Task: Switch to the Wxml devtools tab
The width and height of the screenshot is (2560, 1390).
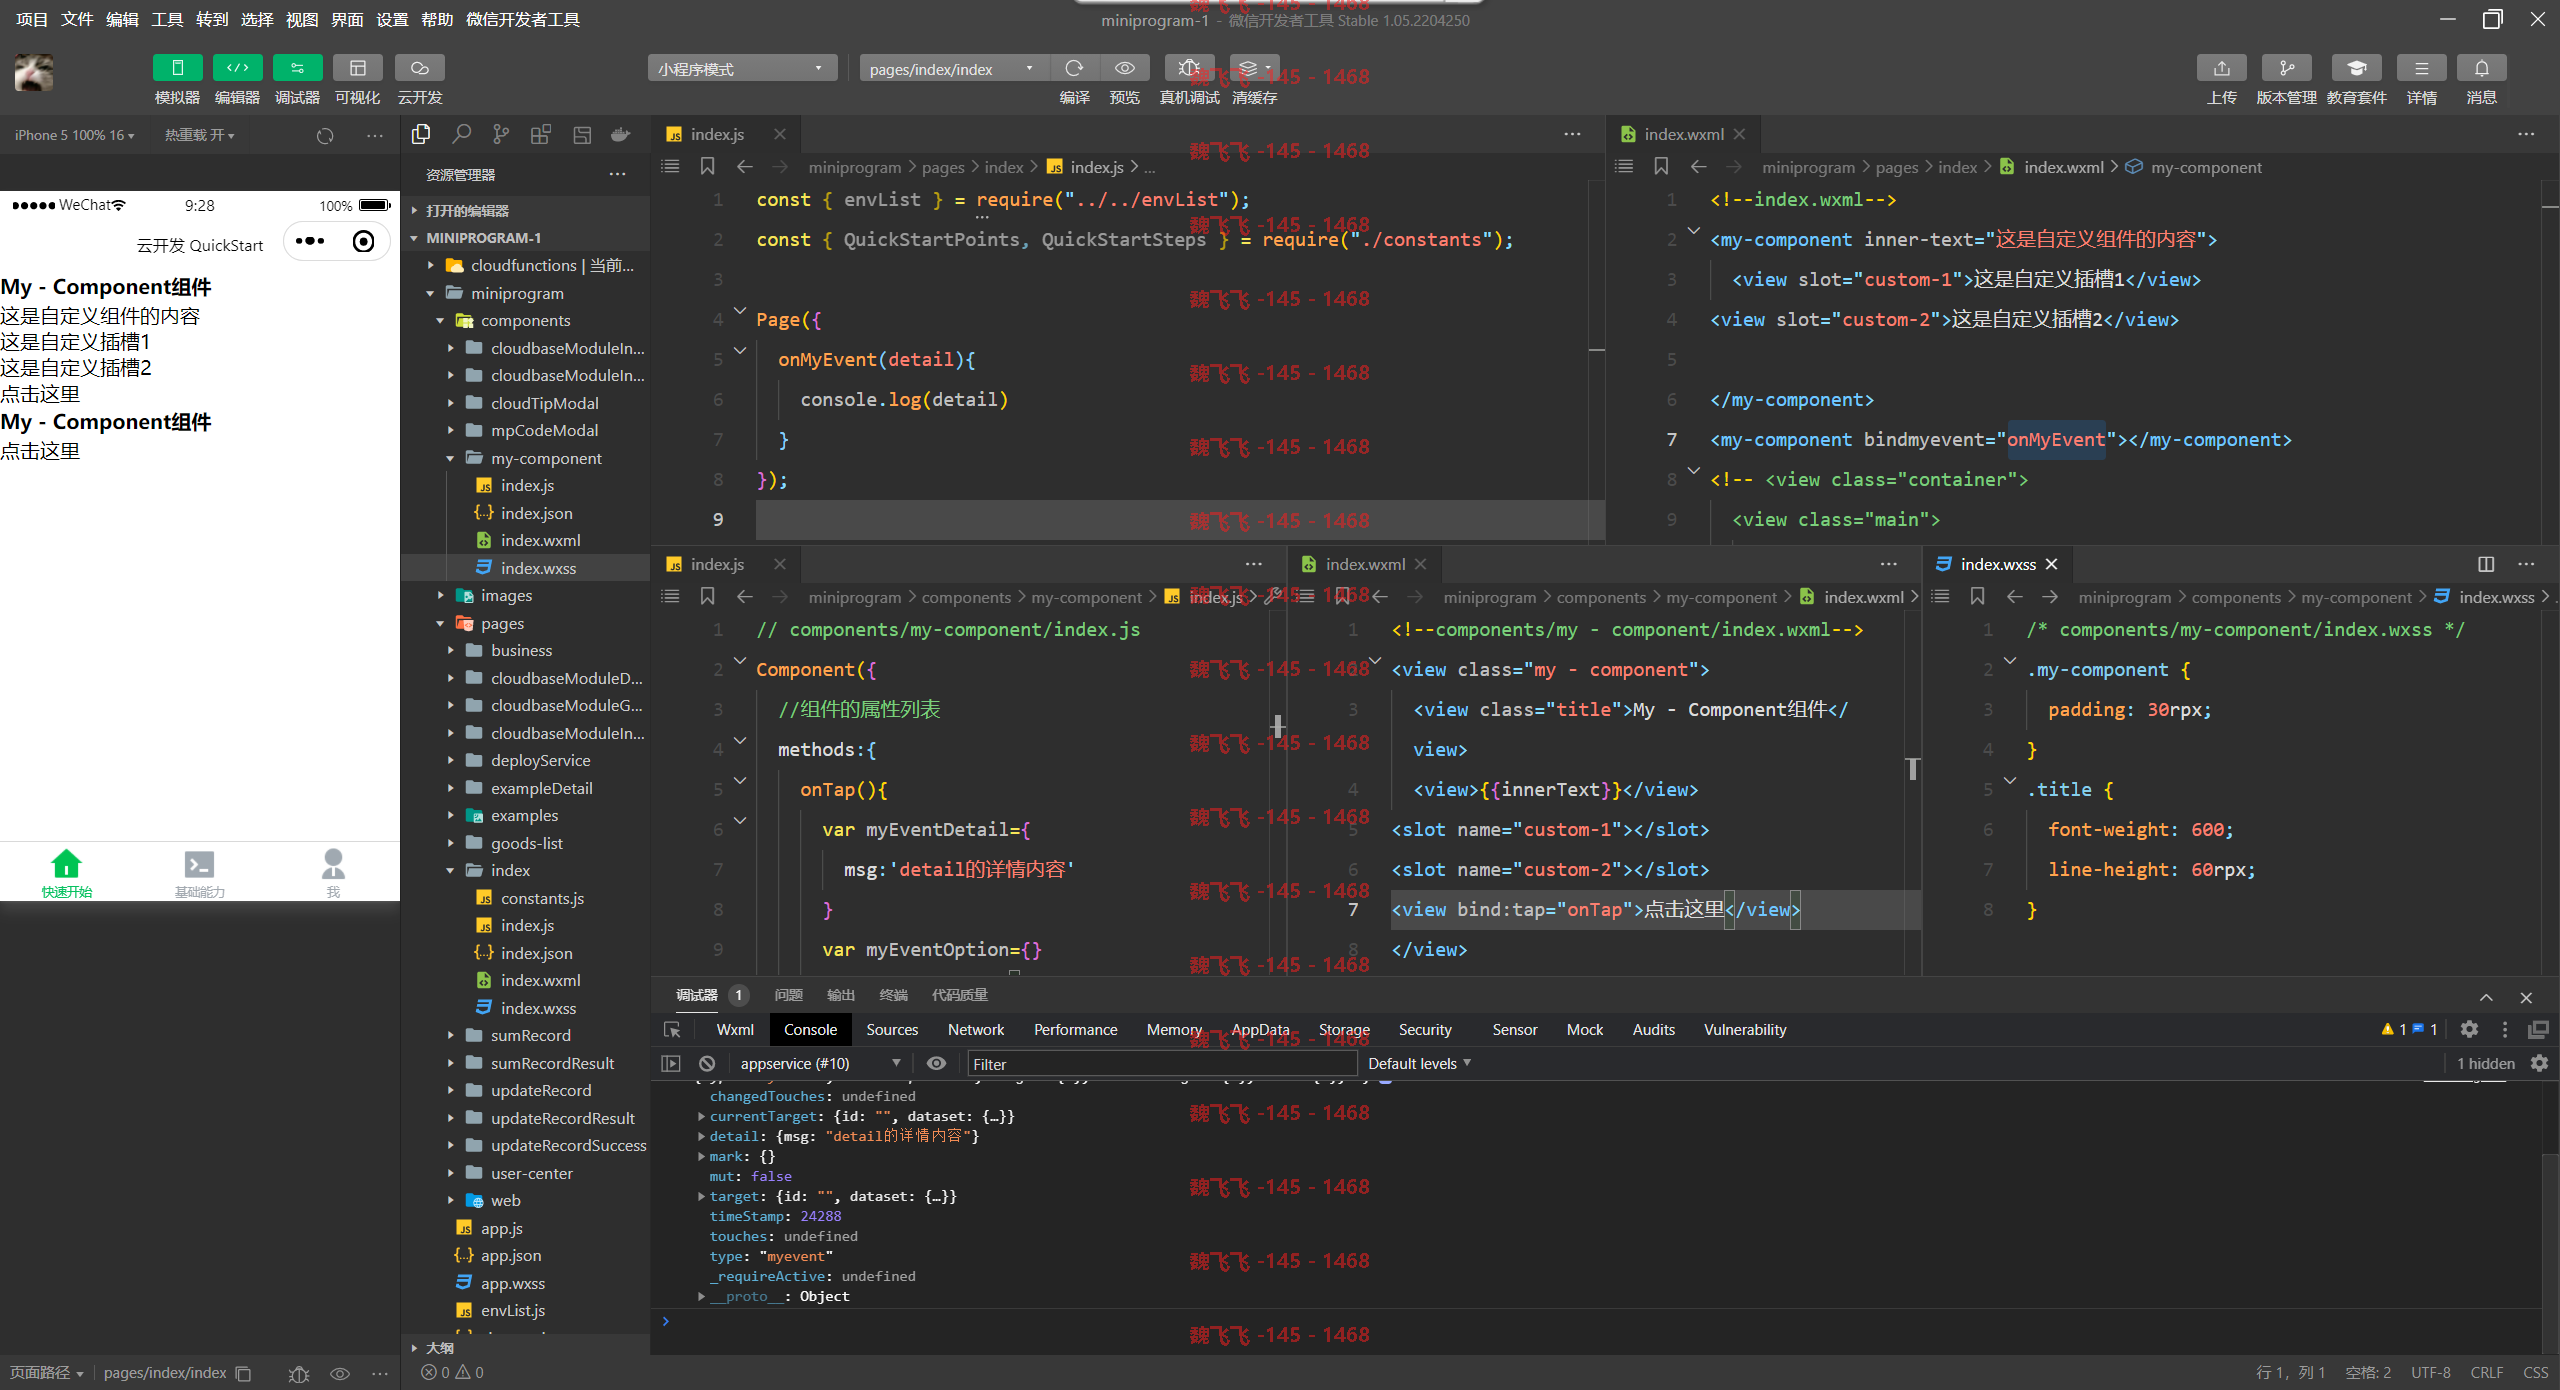Action: (735, 1029)
